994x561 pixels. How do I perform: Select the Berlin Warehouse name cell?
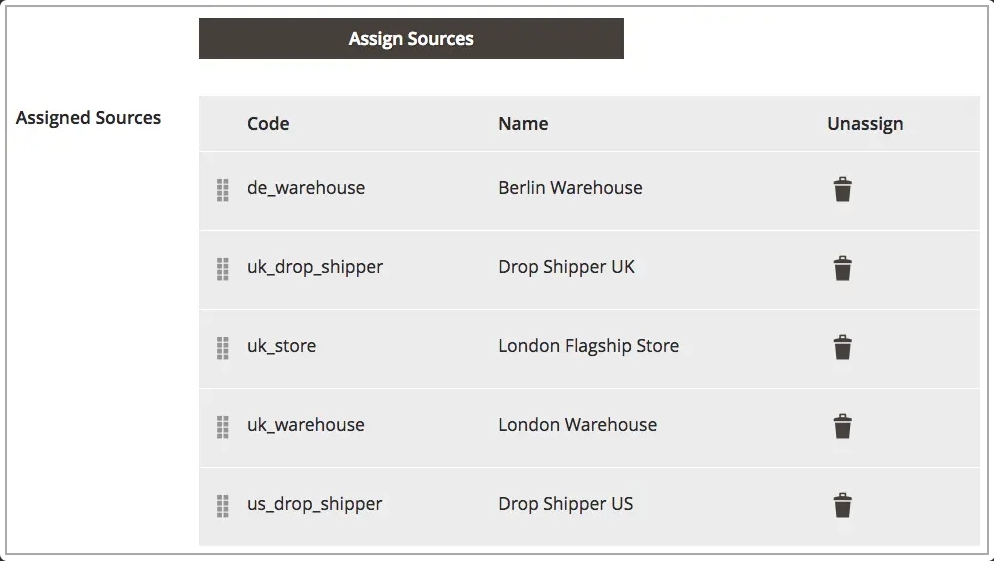[x=571, y=188]
